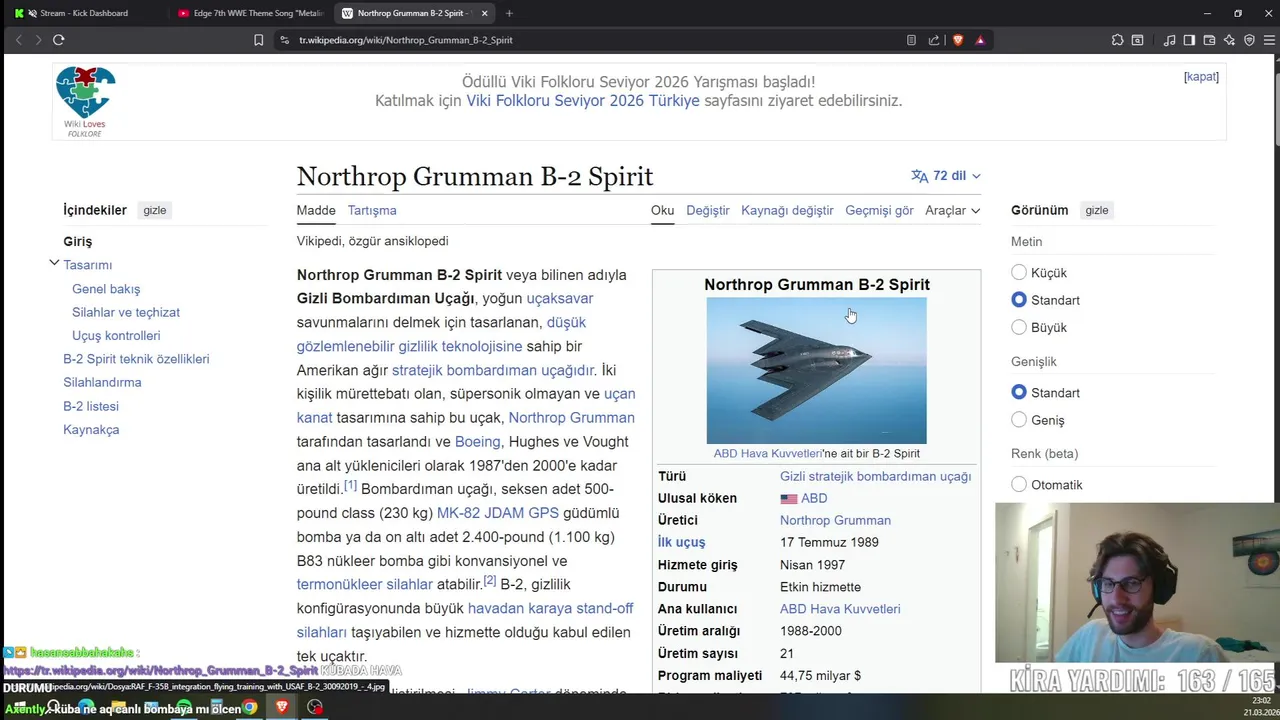The width and height of the screenshot is (1280, 720).
Task: Open Viki Folkloru Seviyor 2026 Türkiye link
Action: click(x=583, y=101)
